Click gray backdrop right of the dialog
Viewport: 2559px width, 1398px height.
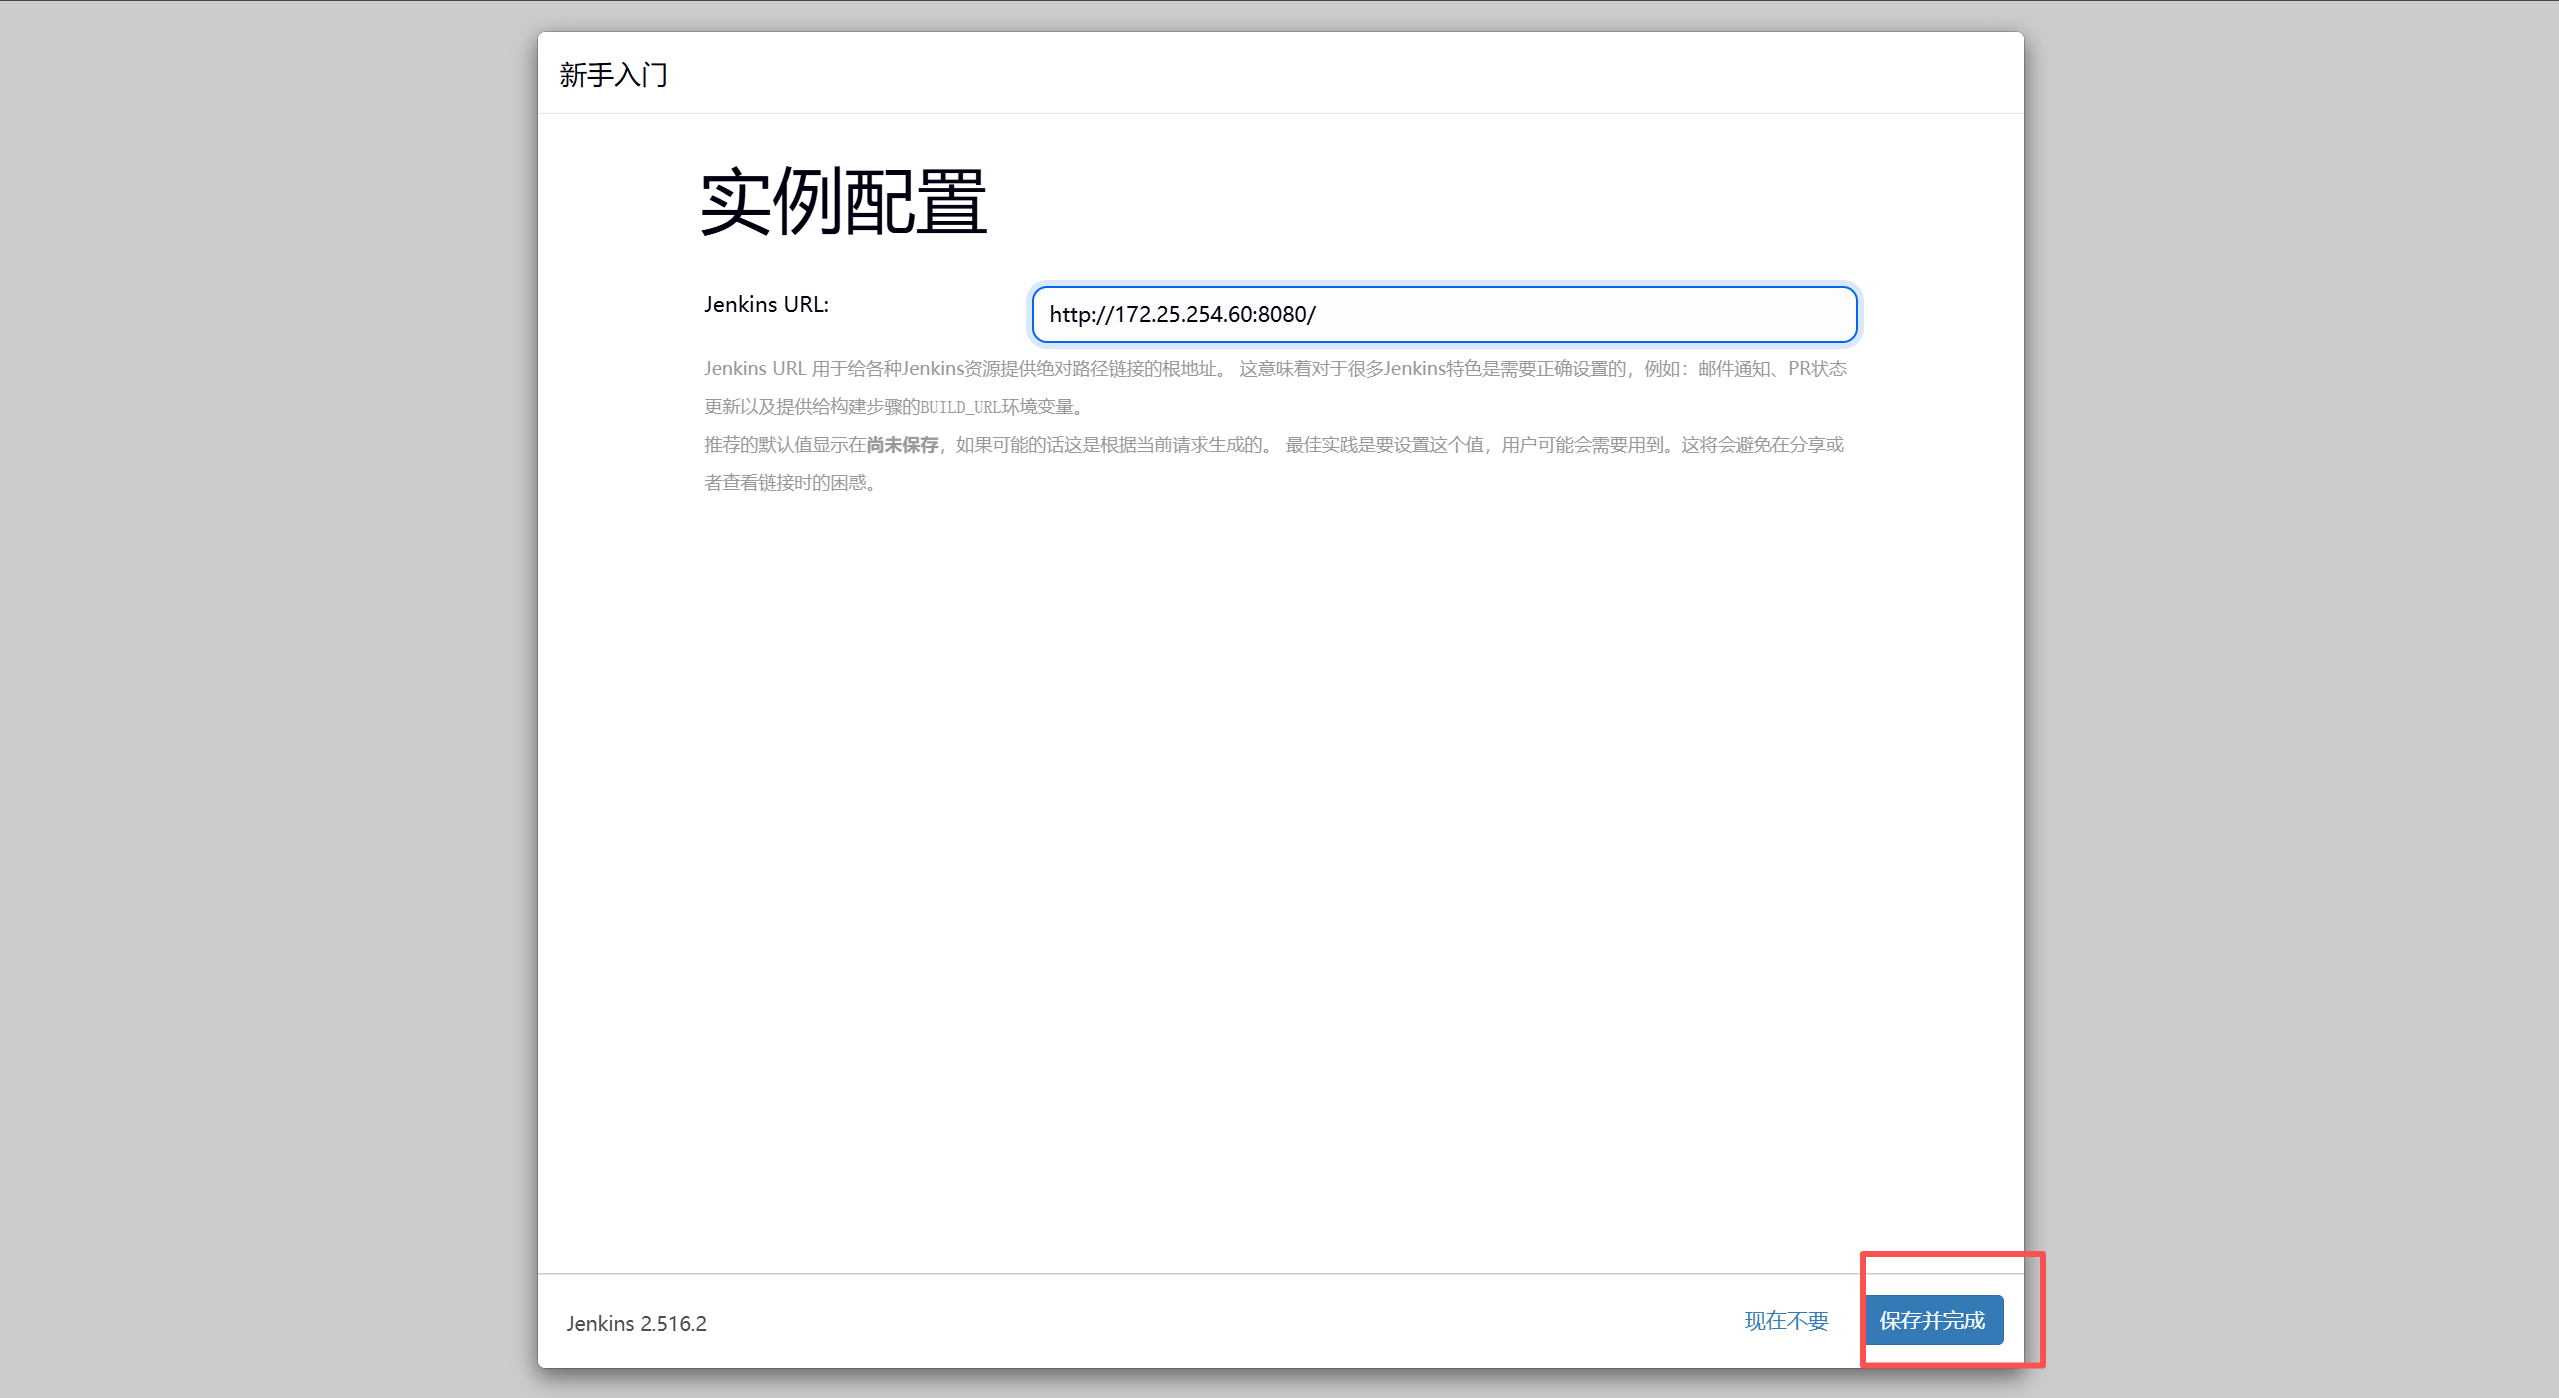click(2290, 700)
